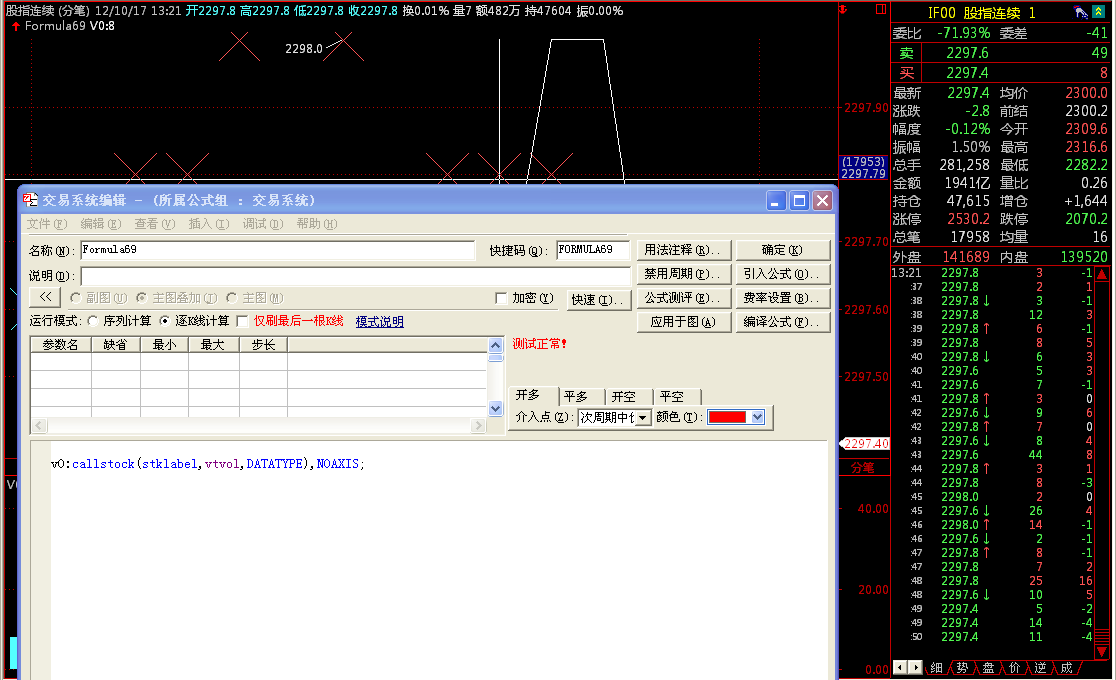Image resolution: width=1116 pixels, height=680 pixels.
Task: Click the right arrow beside bottom tabs
Action: [x=914, y=667]
